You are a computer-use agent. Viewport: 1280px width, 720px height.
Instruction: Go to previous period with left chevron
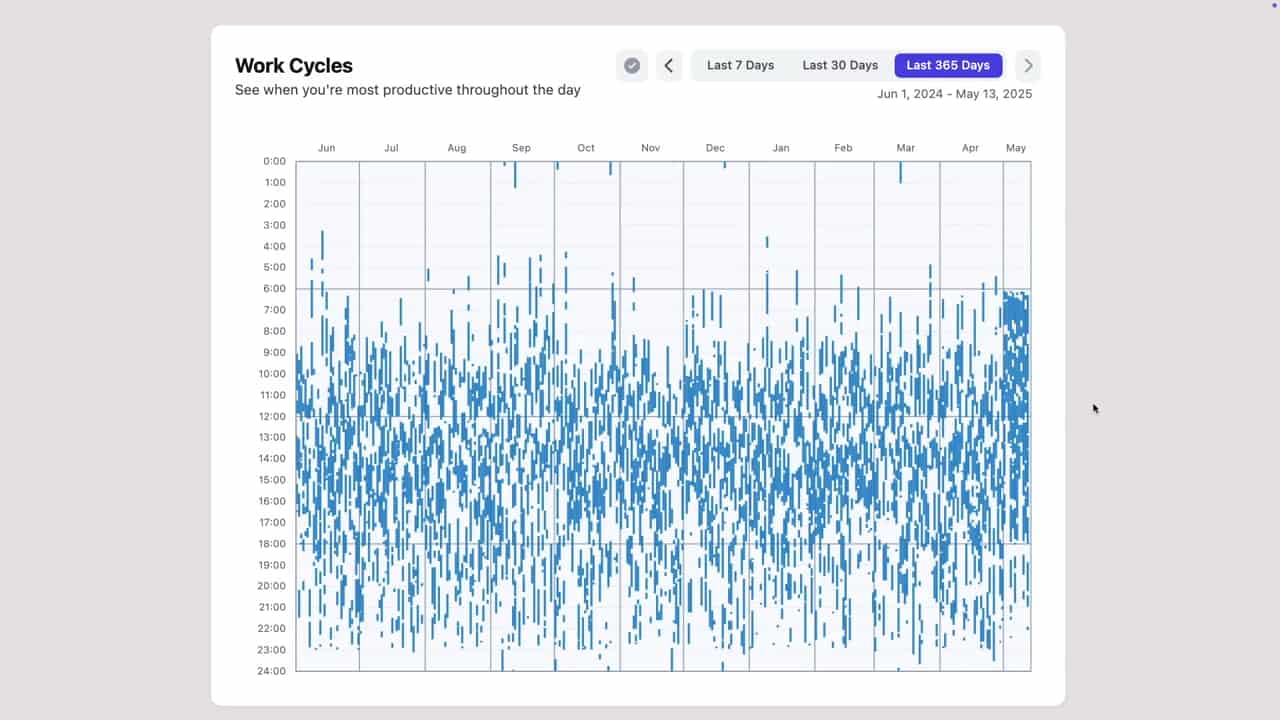click(669, 66)
